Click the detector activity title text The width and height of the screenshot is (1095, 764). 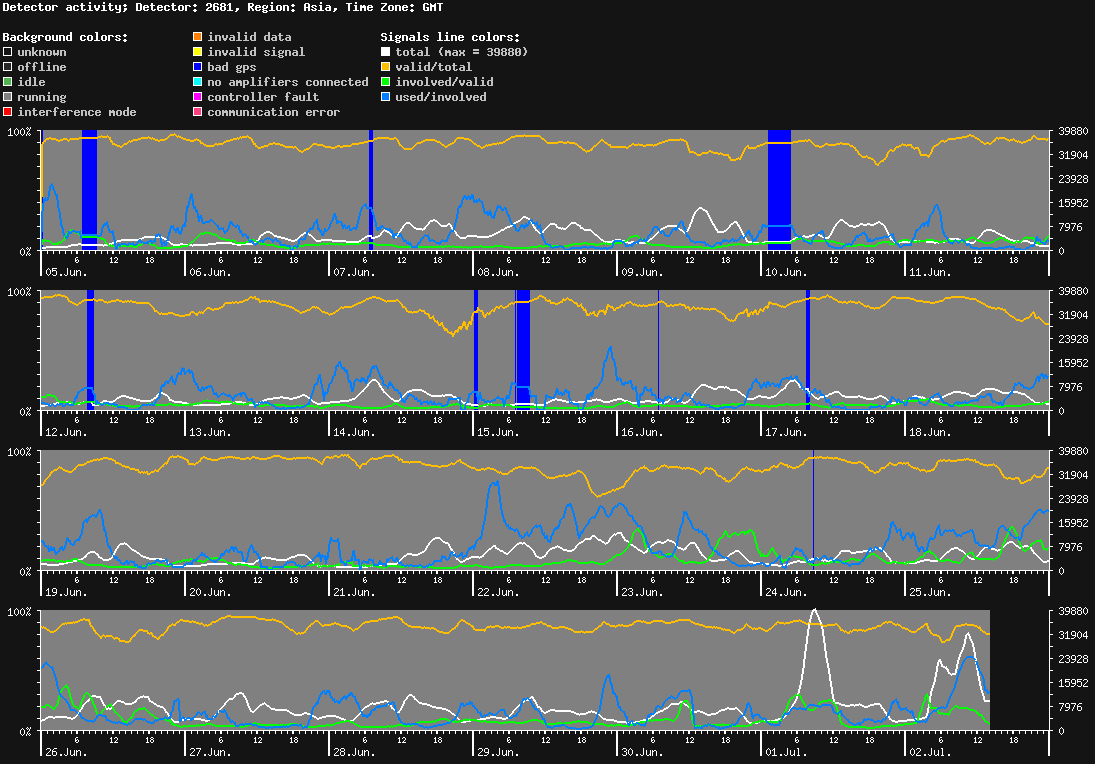(x=223, y=7)
